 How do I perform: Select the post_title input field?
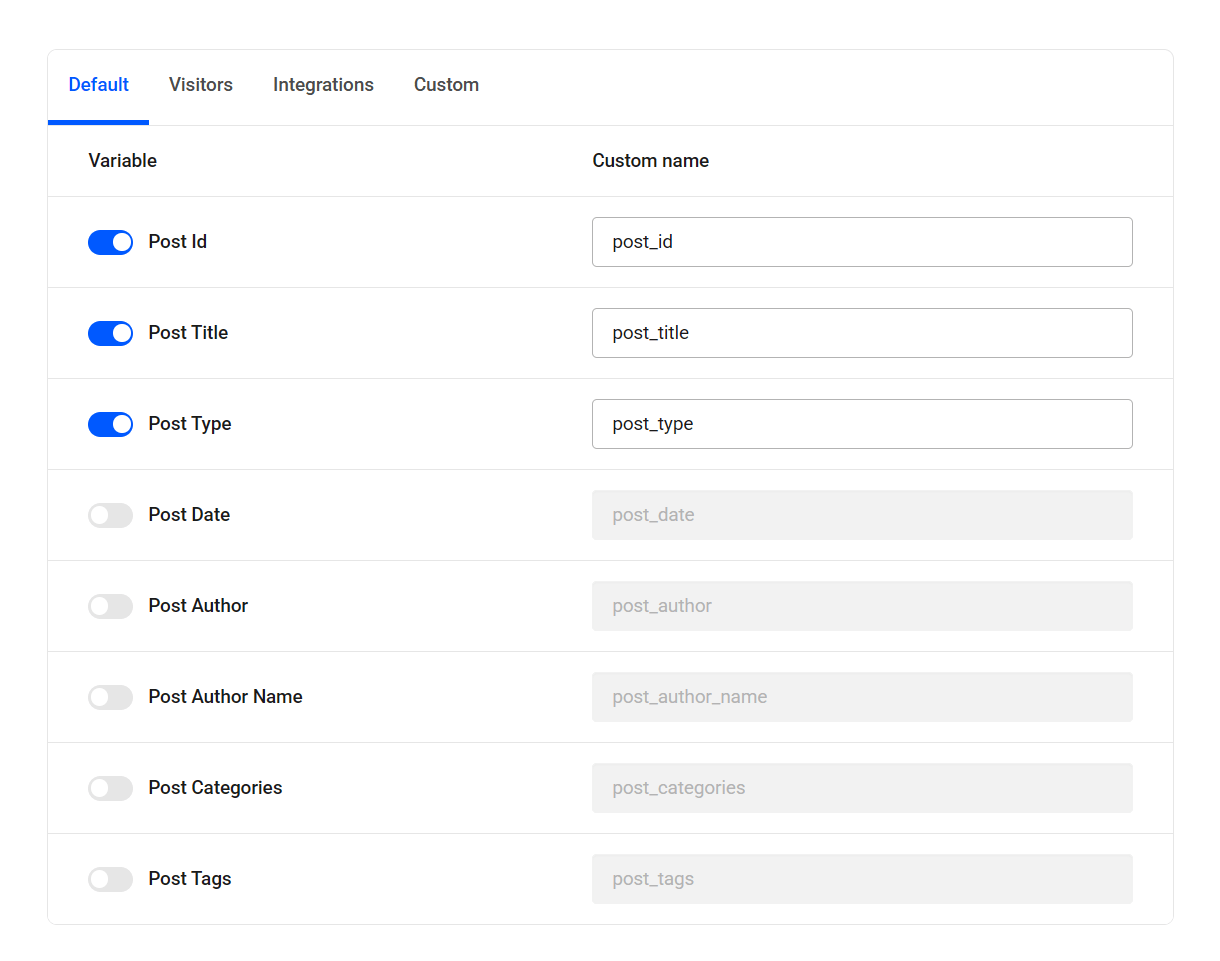tap(862, 333)
